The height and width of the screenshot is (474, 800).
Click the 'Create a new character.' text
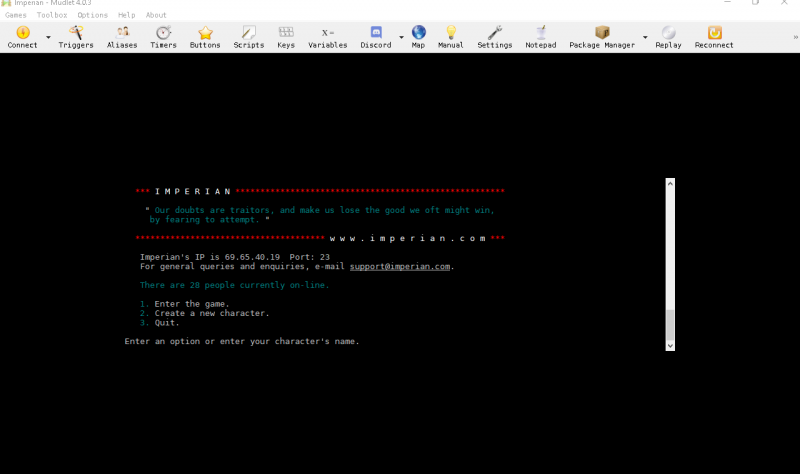click(212, 313)
